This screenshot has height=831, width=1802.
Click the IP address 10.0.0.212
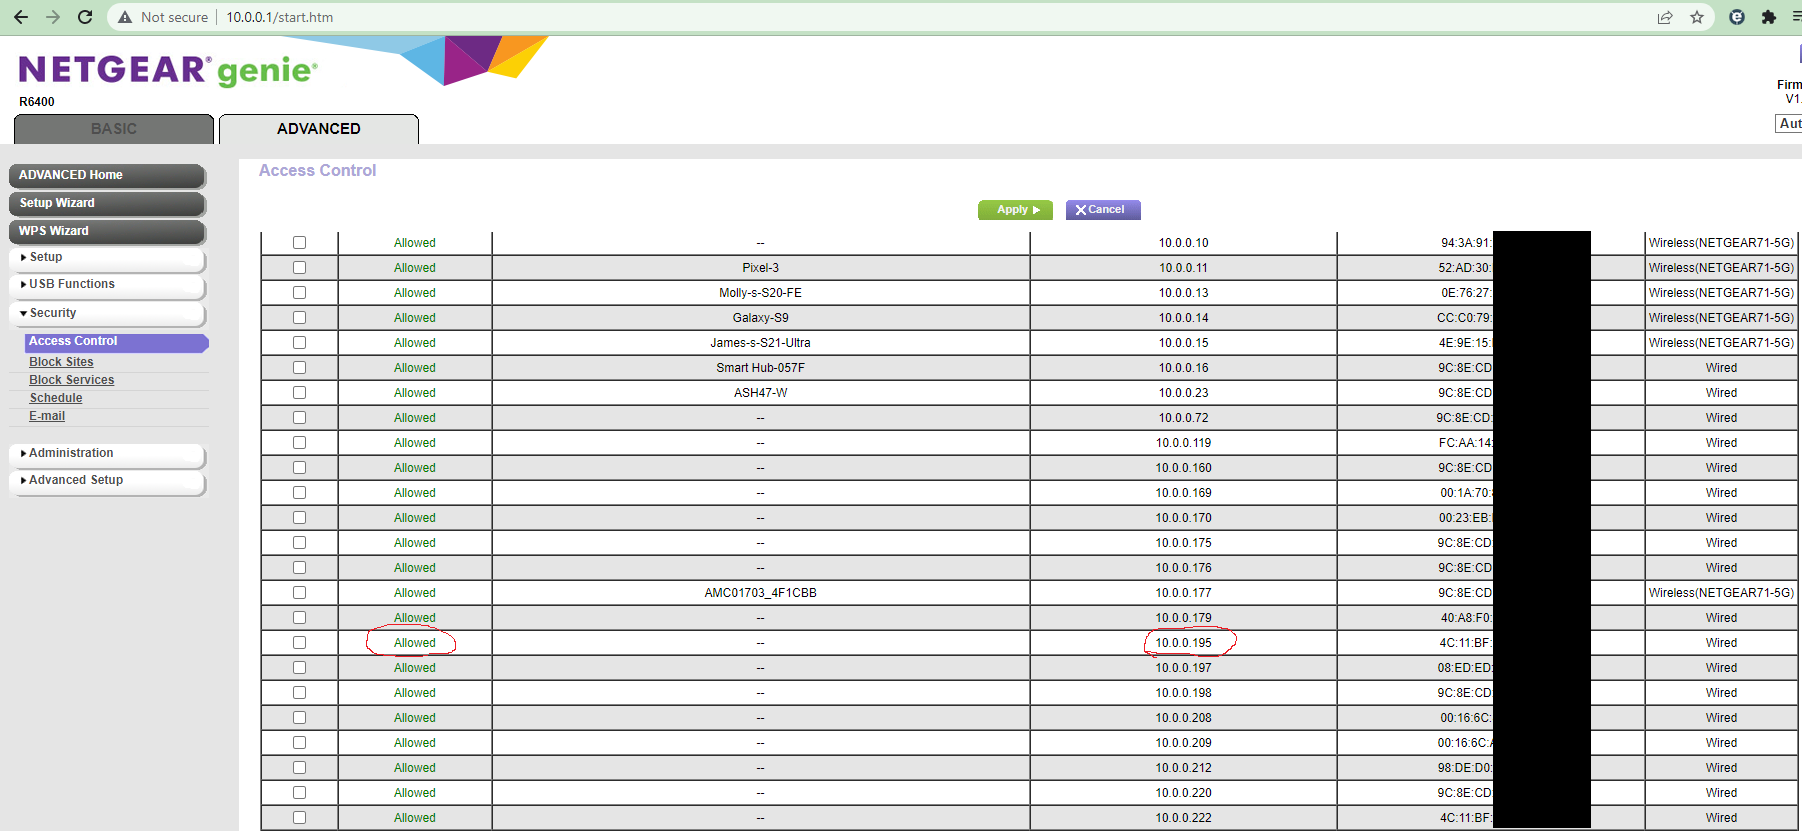tap(1183, 768)
